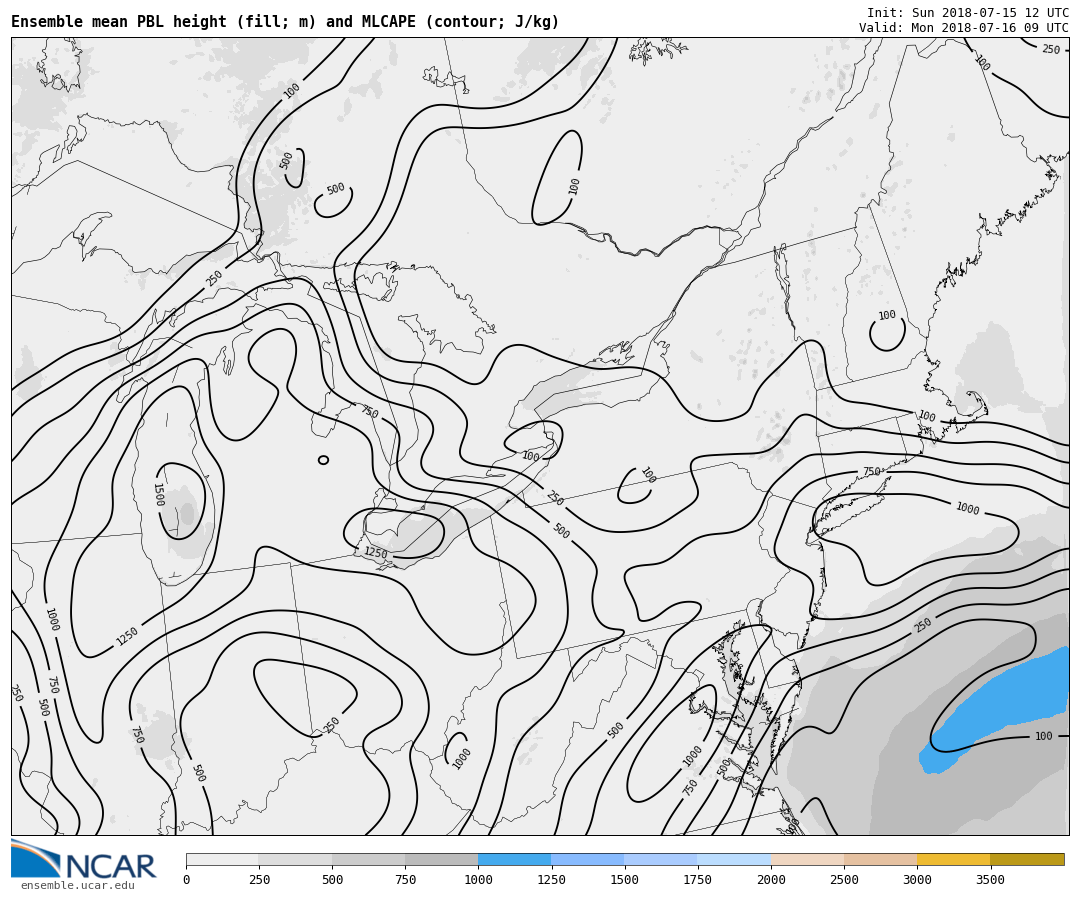Click the Valid: Mon 2018-07-16 09 UTC text
Image resolution: width=1080 pixels, height=898 pixels.
[964, 28]
